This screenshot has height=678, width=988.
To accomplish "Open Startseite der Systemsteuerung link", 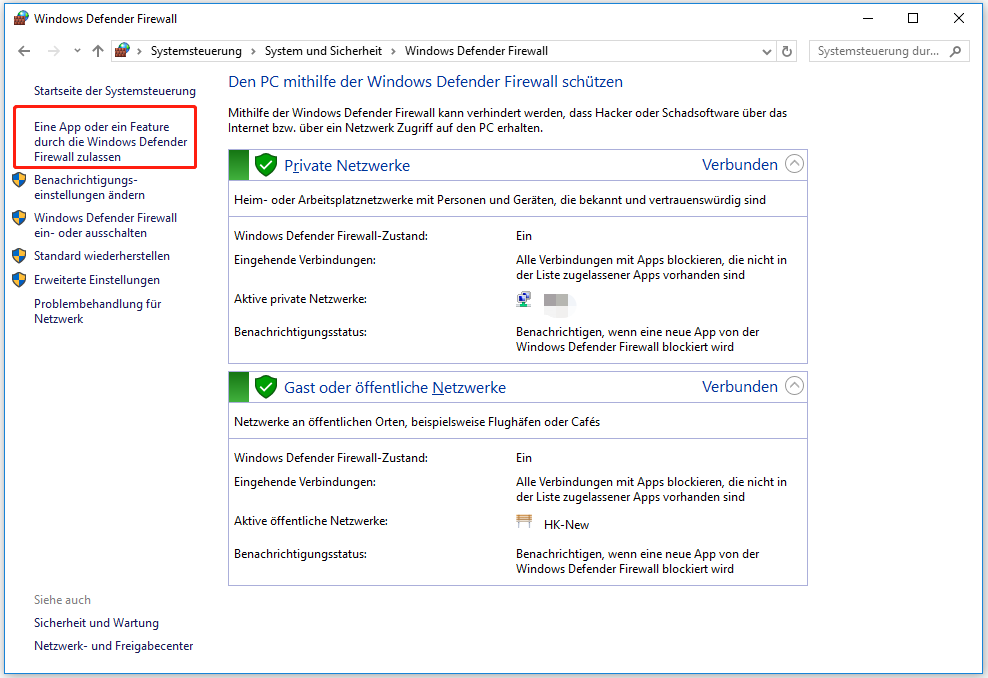I will point(115,91).
